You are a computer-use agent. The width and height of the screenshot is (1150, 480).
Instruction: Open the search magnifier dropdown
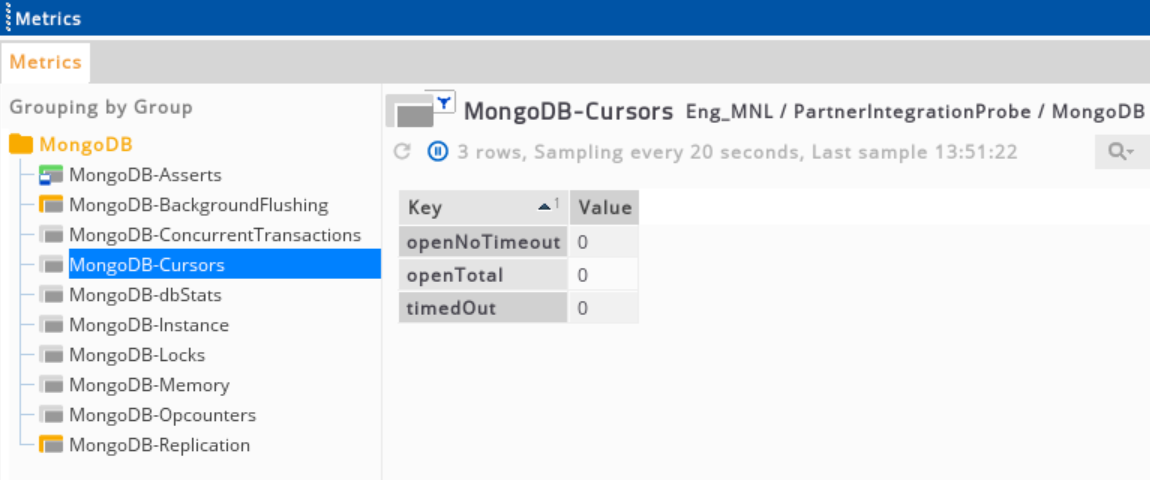(1121, 152)
